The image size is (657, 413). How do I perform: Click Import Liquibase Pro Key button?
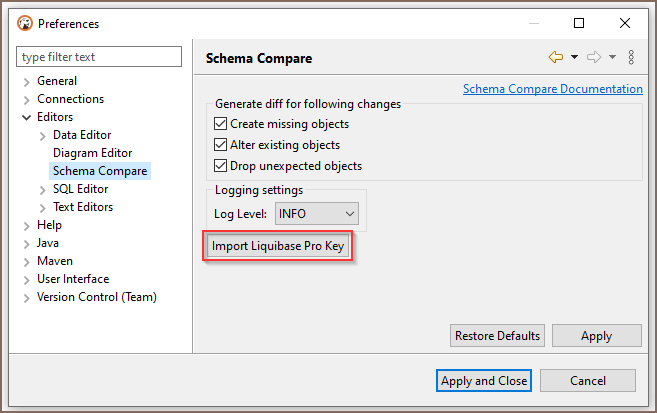[x=278, y=246]
